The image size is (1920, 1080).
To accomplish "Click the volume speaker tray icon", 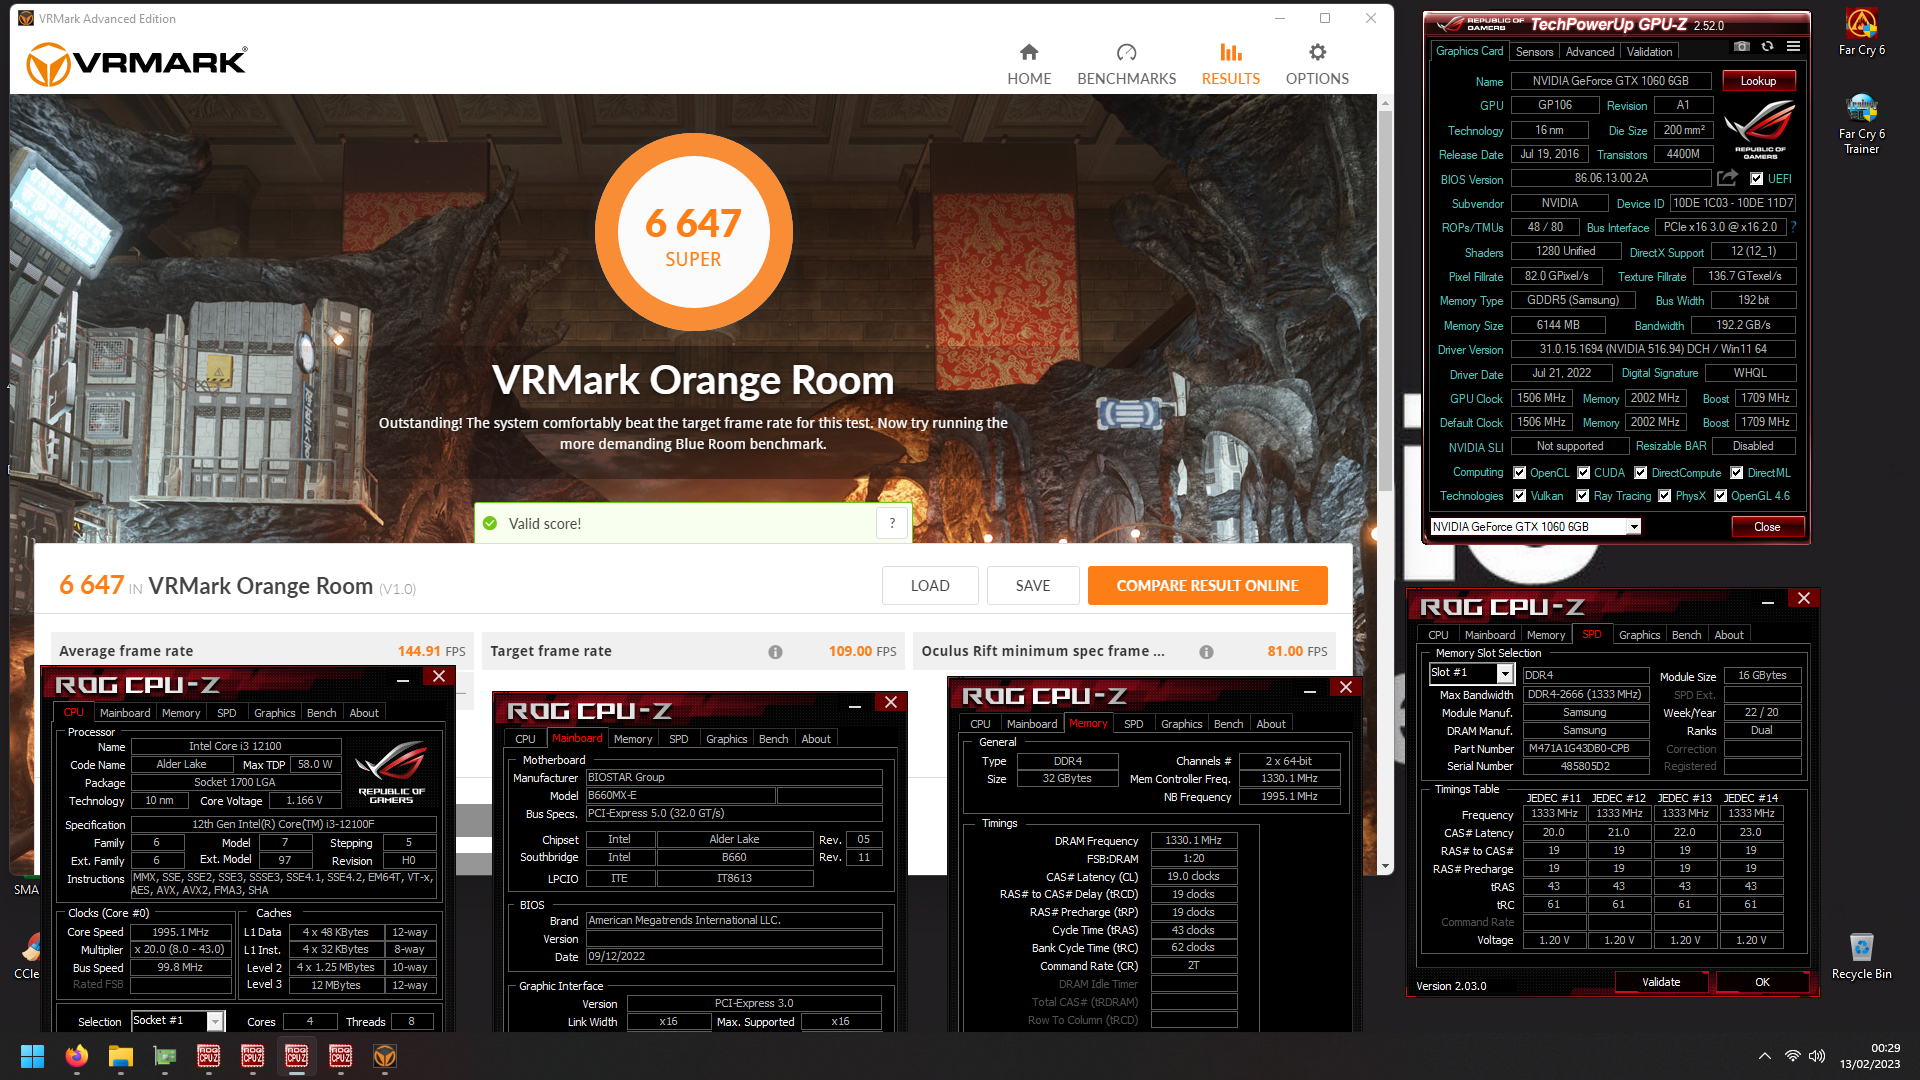I will 1817,1056.
